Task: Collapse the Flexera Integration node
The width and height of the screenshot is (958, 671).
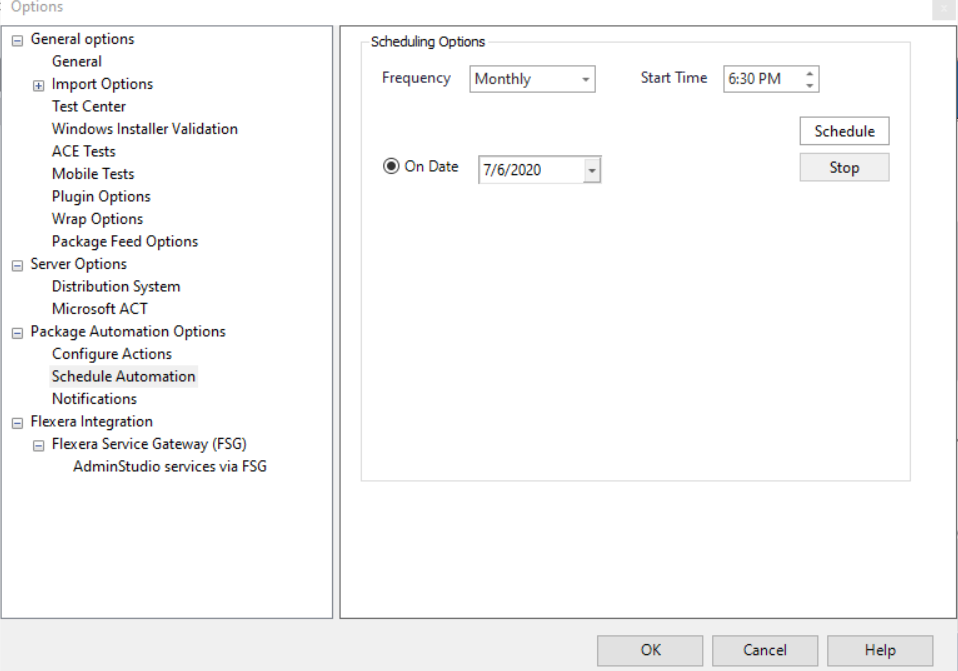Action: point(18,423)
